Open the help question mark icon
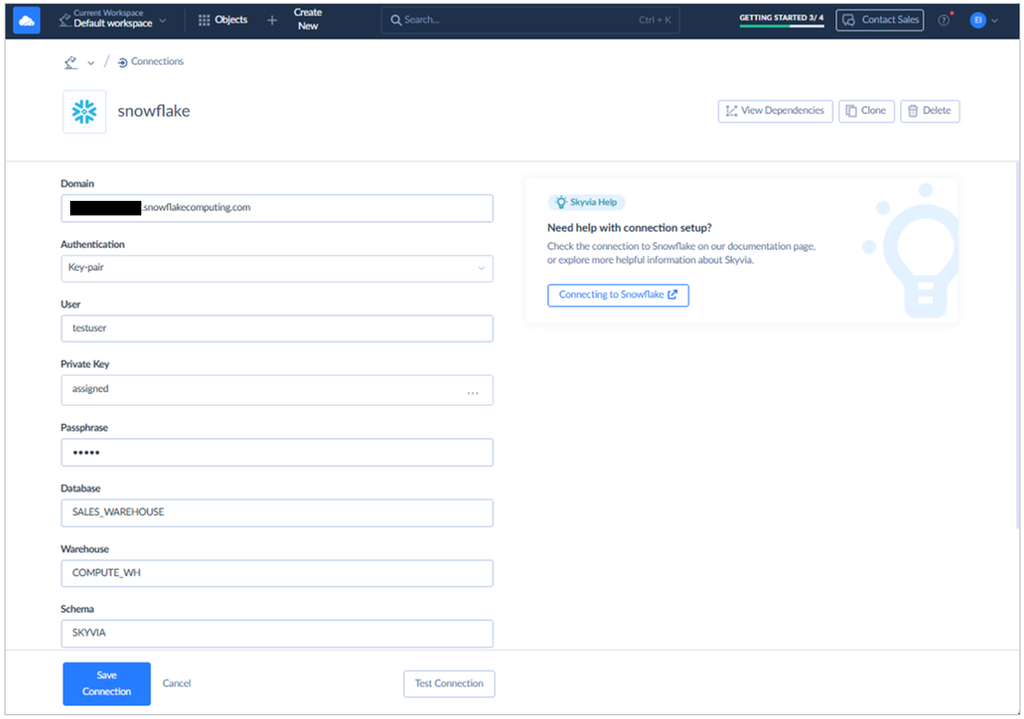Image resolution: width=1024 pixels, height=719 pixels. click(944, 20)
